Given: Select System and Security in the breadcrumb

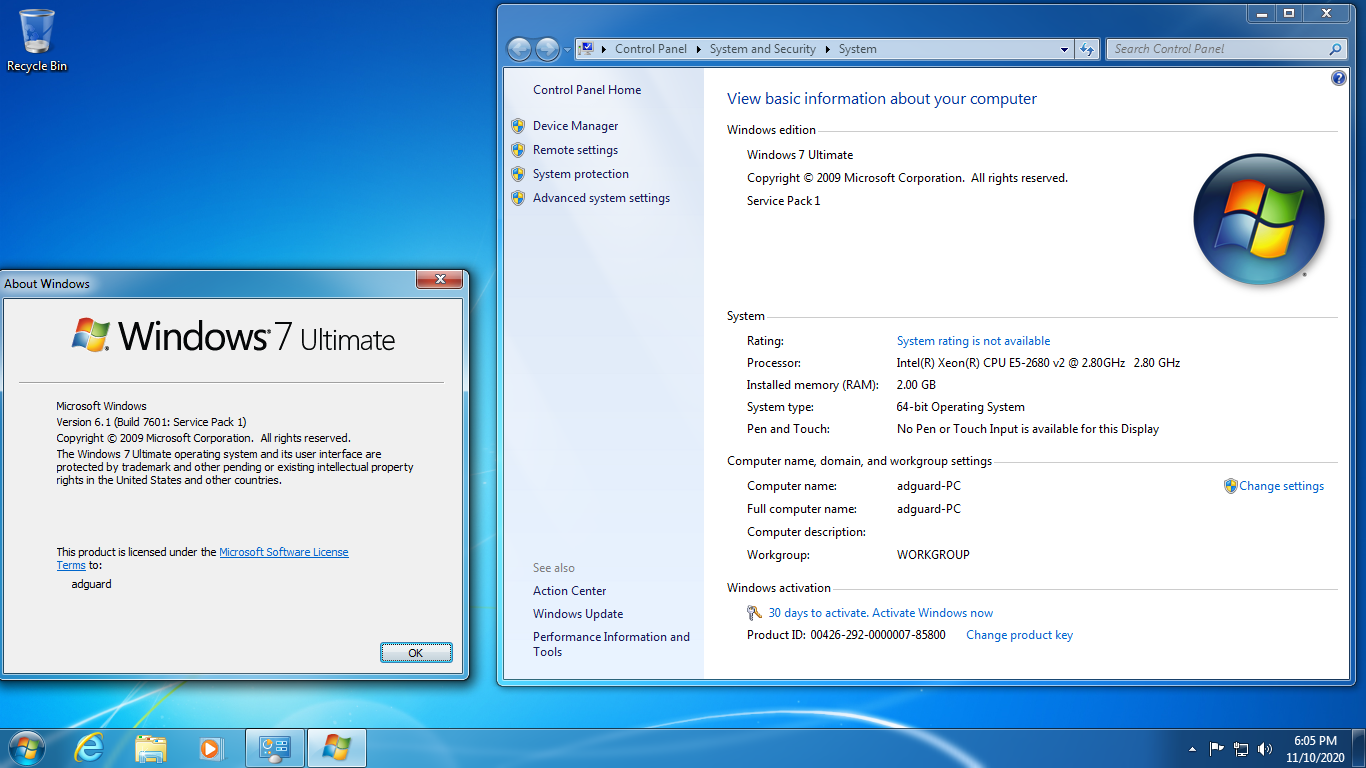Looking at the screenshot, I should click(x=762, y=49).
